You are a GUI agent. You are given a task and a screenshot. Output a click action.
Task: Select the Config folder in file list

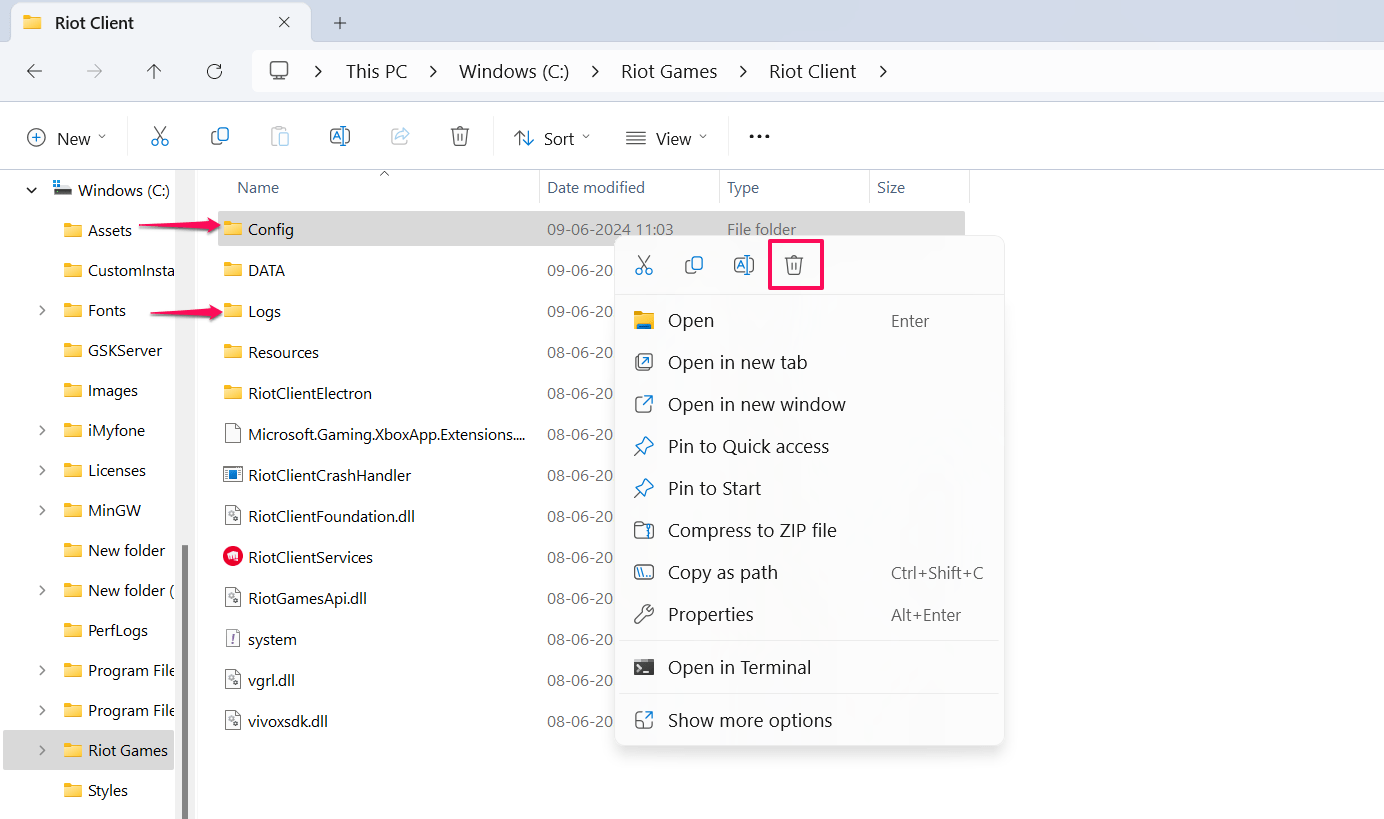pos(591,229)
